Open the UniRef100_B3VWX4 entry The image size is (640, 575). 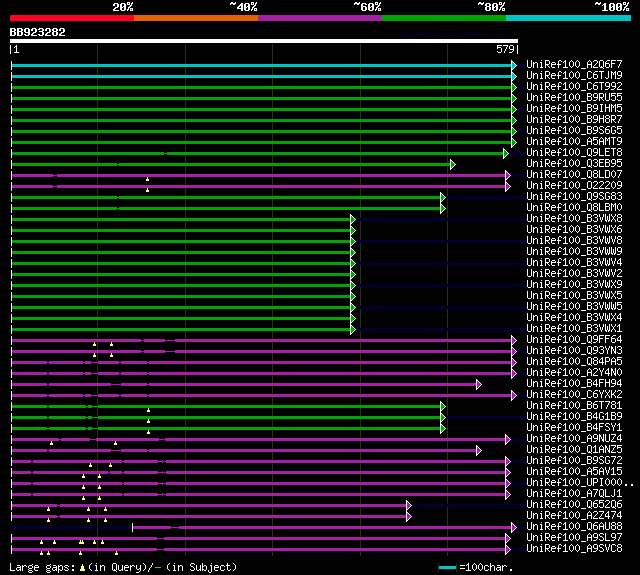574,318
